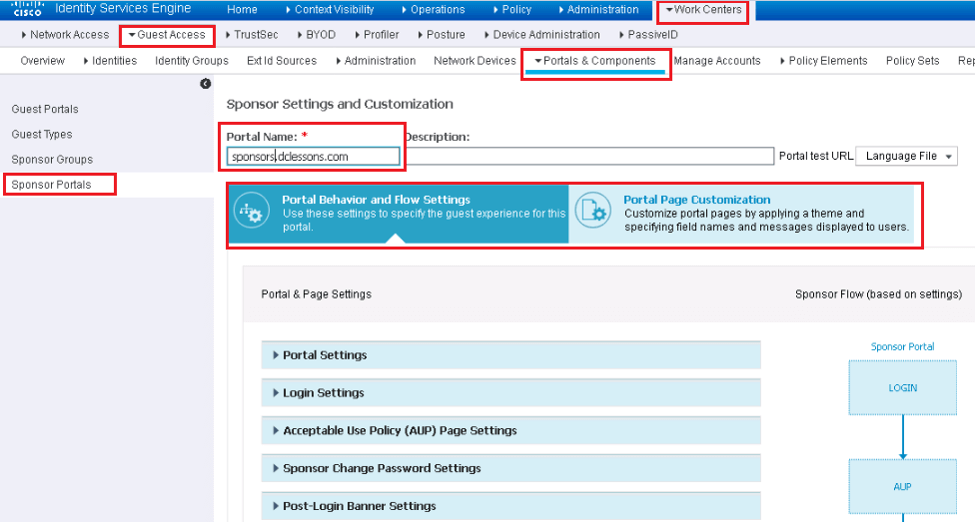Select PassiveID submenu
975x525 pixels.
pos(648,35)
